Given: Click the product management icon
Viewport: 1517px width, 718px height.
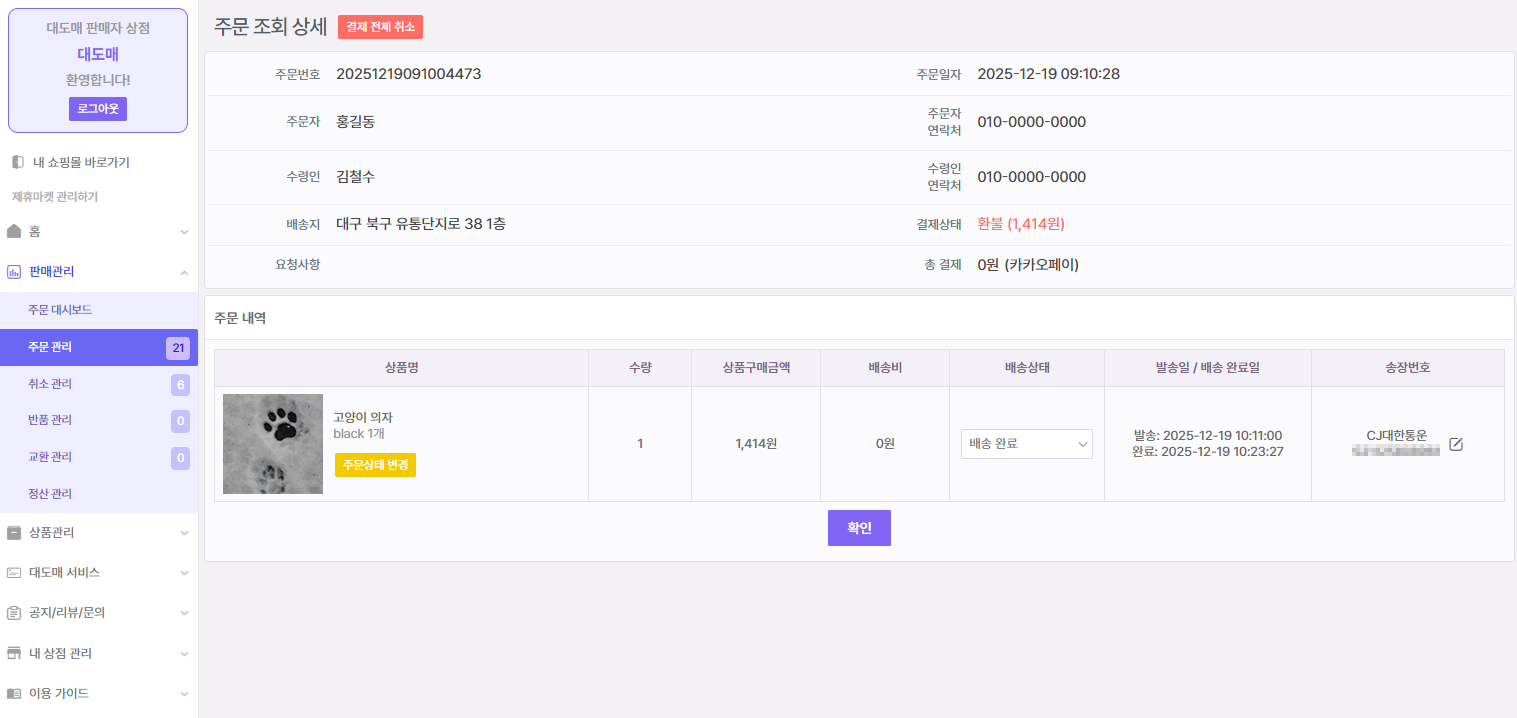Looking at the screenshot, I should tap(14, 533).
